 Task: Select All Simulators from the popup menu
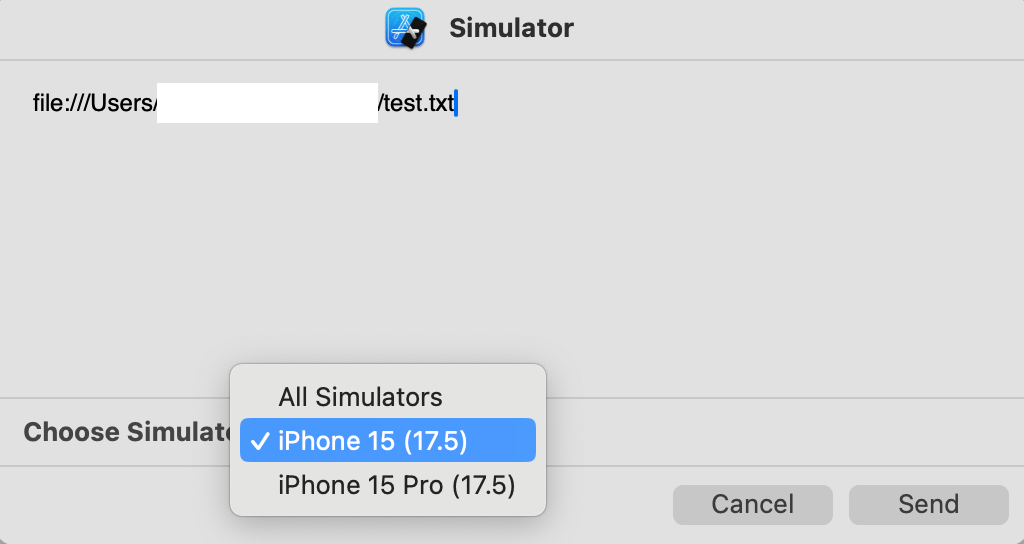pos(360,397)
